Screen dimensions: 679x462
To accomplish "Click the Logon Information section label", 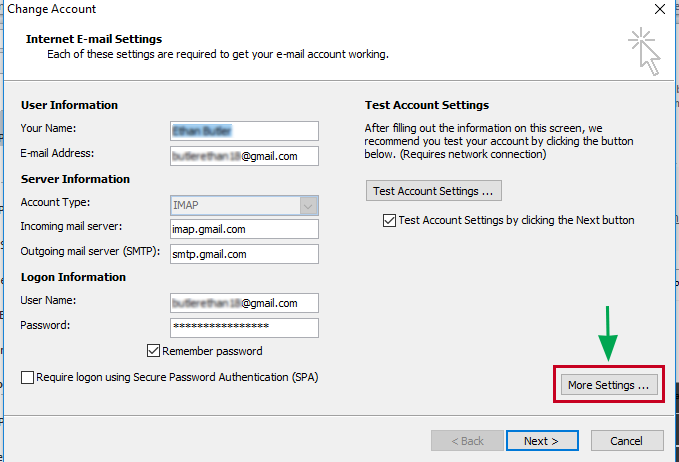I will pos(73,277).
